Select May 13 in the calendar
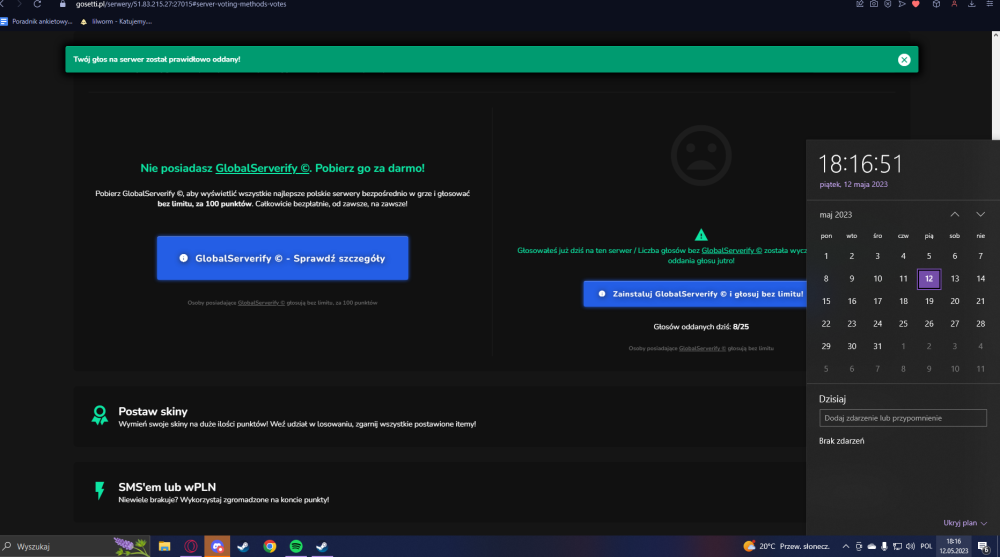This screenshot has width=1000, height=557. tap(955, 279)
